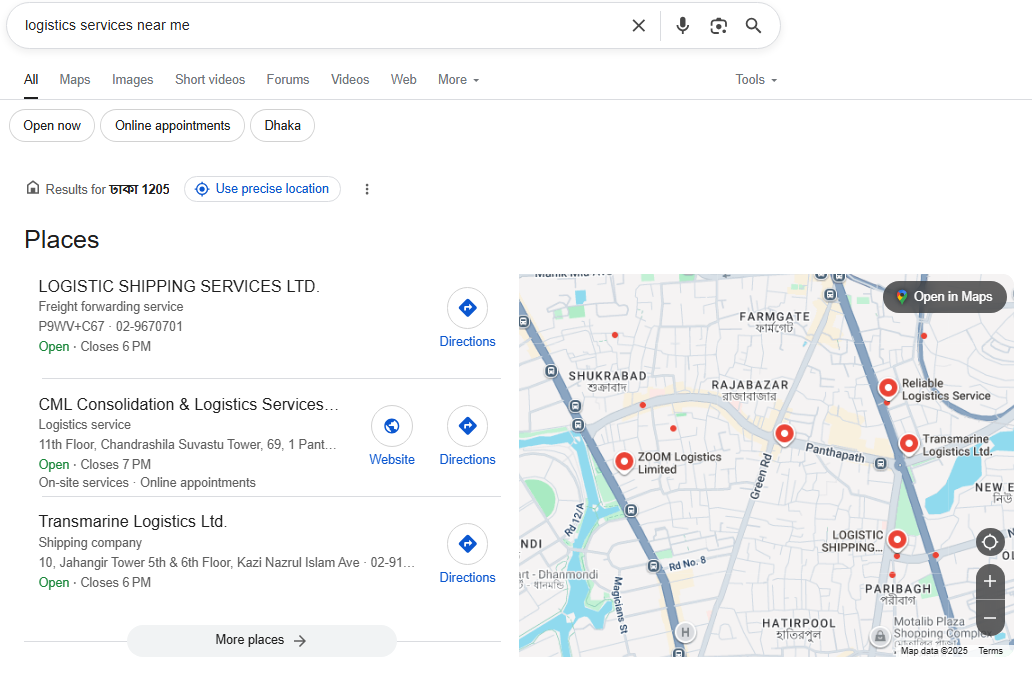Click Use precise location button
Screen dimensions: 1032x679
(263, 189)
